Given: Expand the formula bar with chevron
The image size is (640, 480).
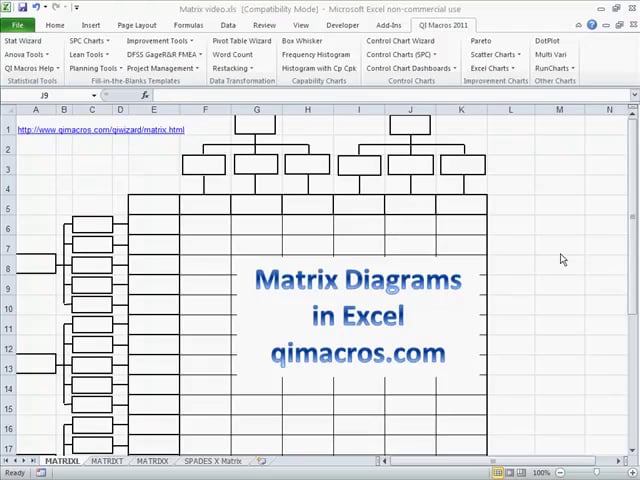Looking at the screenshot, I should click(634, 95).
